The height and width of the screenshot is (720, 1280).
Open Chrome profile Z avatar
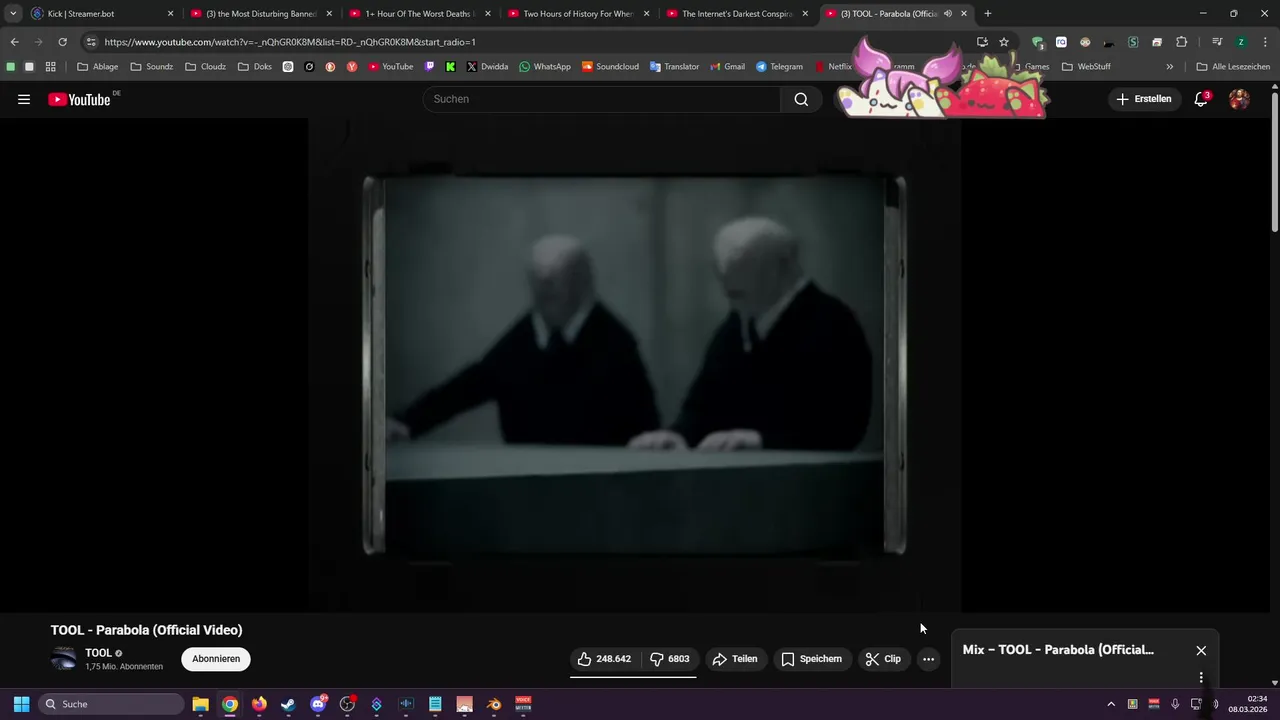(1241, 42)
